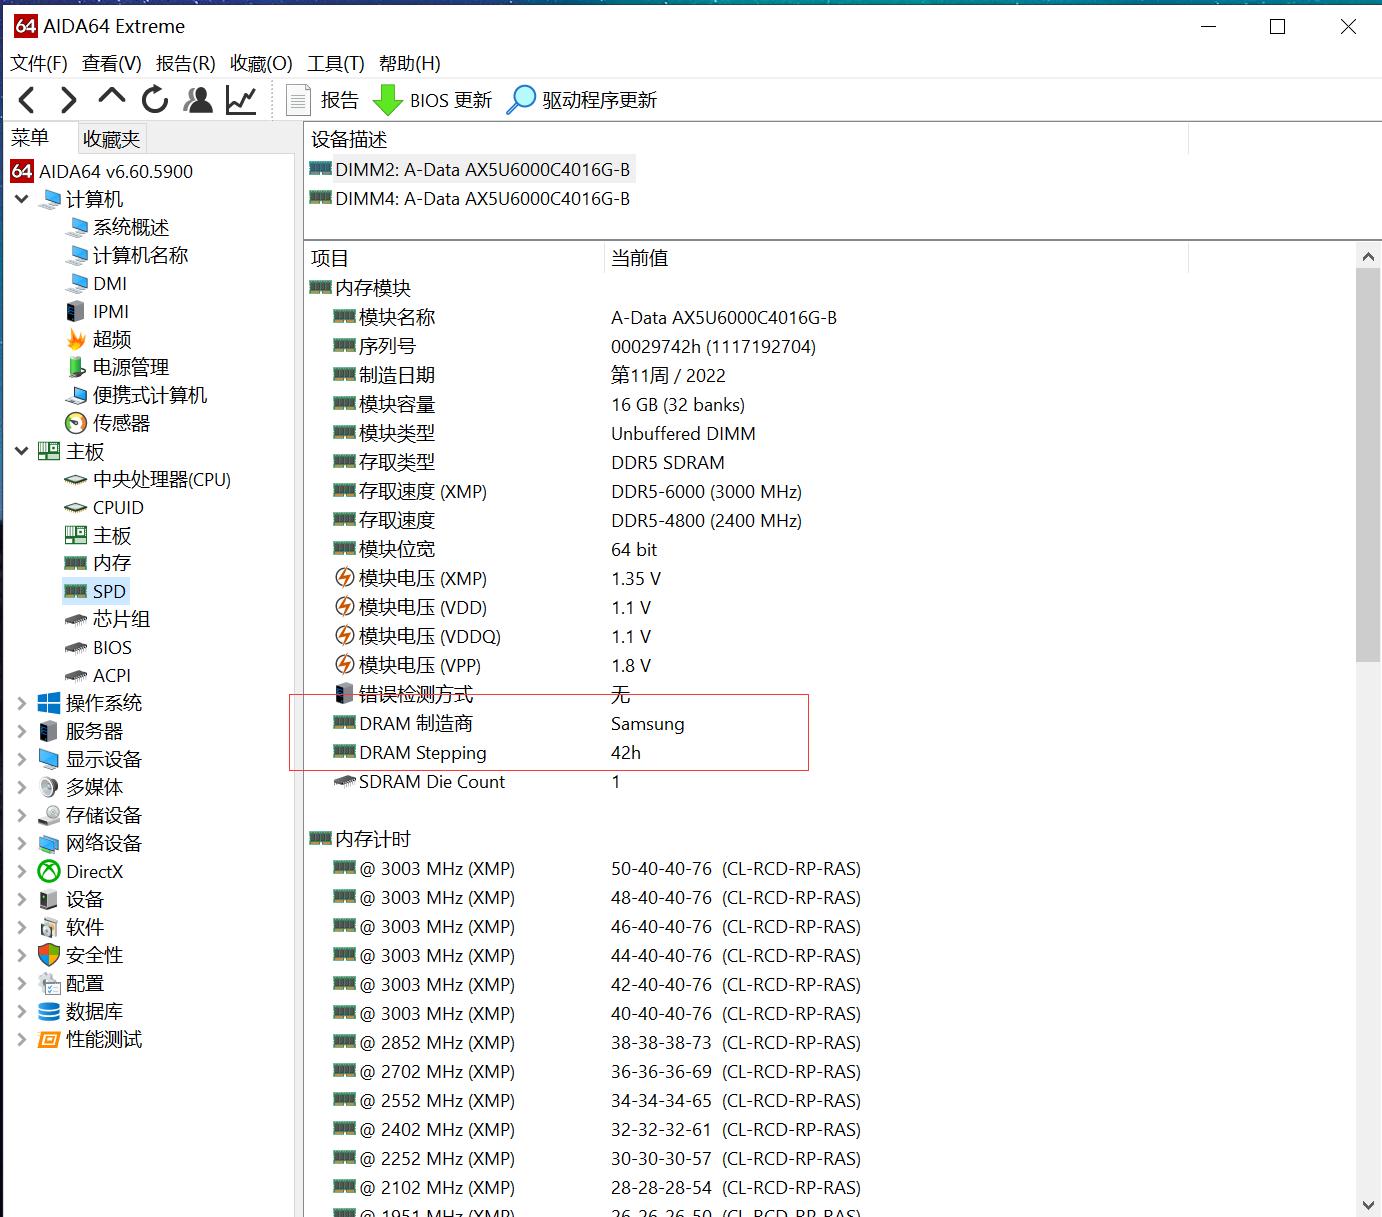Click 驱动程序更新 magnifier button
This screenshot has height=1217, width=1382.
[x=582, y=100]
